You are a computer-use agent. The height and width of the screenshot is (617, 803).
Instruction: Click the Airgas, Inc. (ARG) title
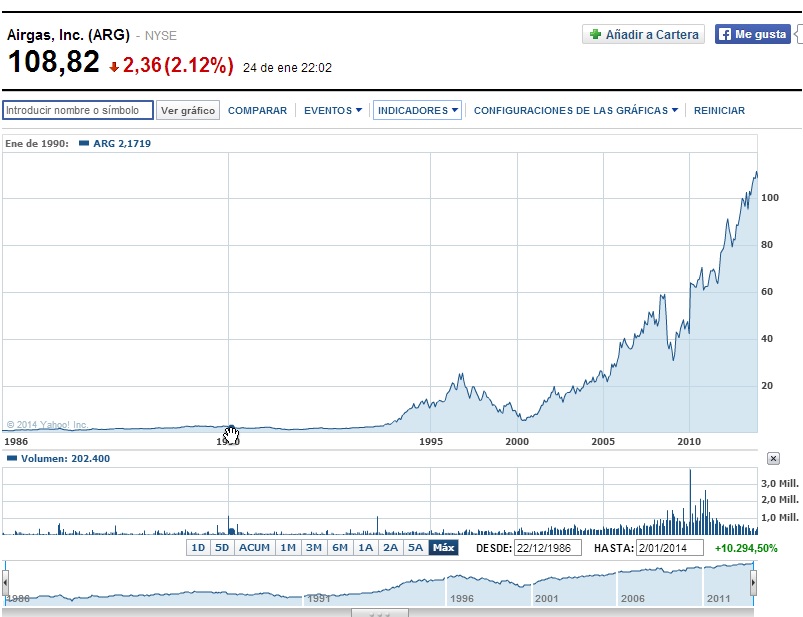[68, 35]
